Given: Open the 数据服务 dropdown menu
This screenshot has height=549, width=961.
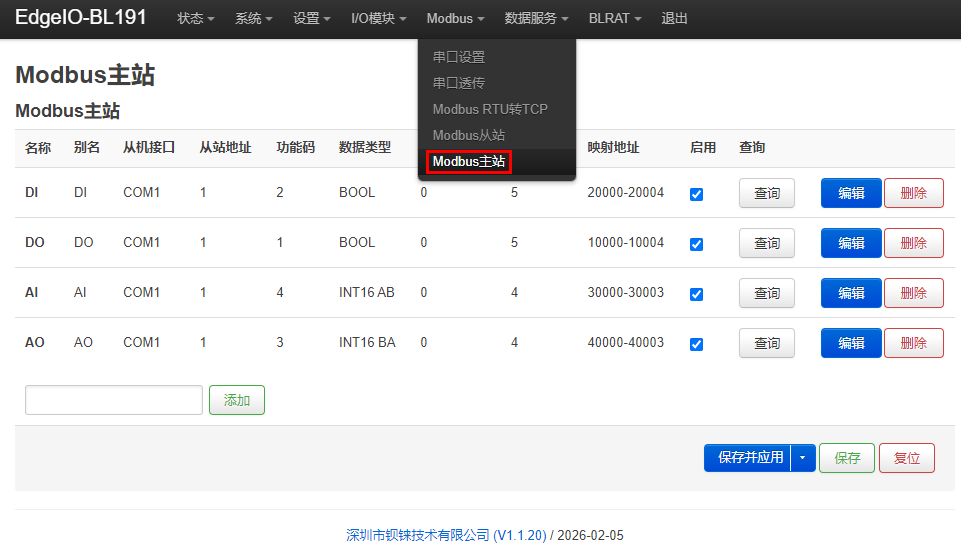Looking at the screenshot, I should pyautogui.click(x=536, y=18).
